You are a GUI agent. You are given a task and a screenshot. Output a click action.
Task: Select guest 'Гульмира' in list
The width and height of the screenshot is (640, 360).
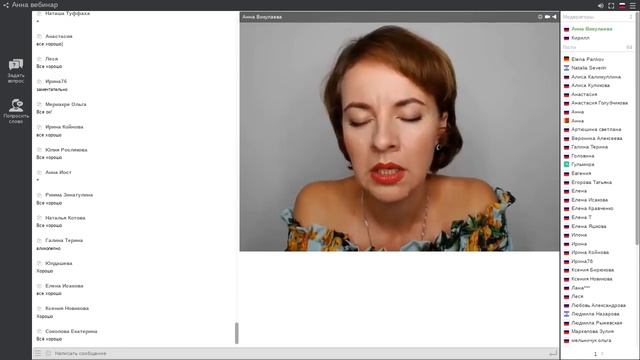tap(582, 164)
